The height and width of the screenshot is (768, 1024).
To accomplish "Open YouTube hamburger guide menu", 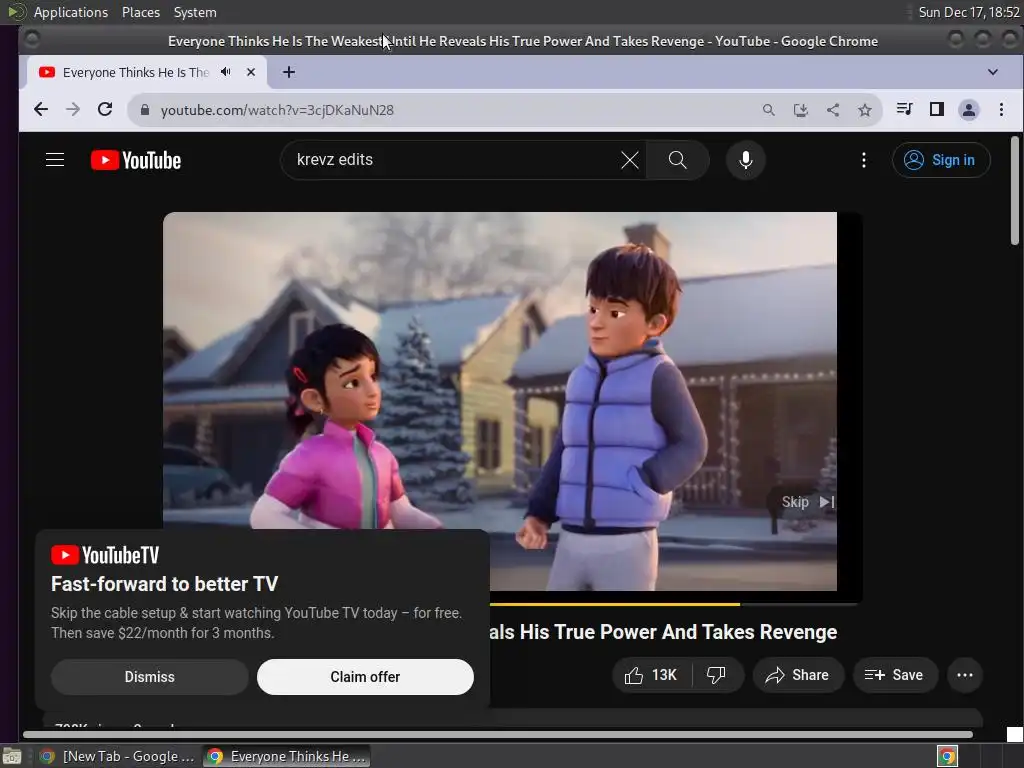I will click(55, 160).
